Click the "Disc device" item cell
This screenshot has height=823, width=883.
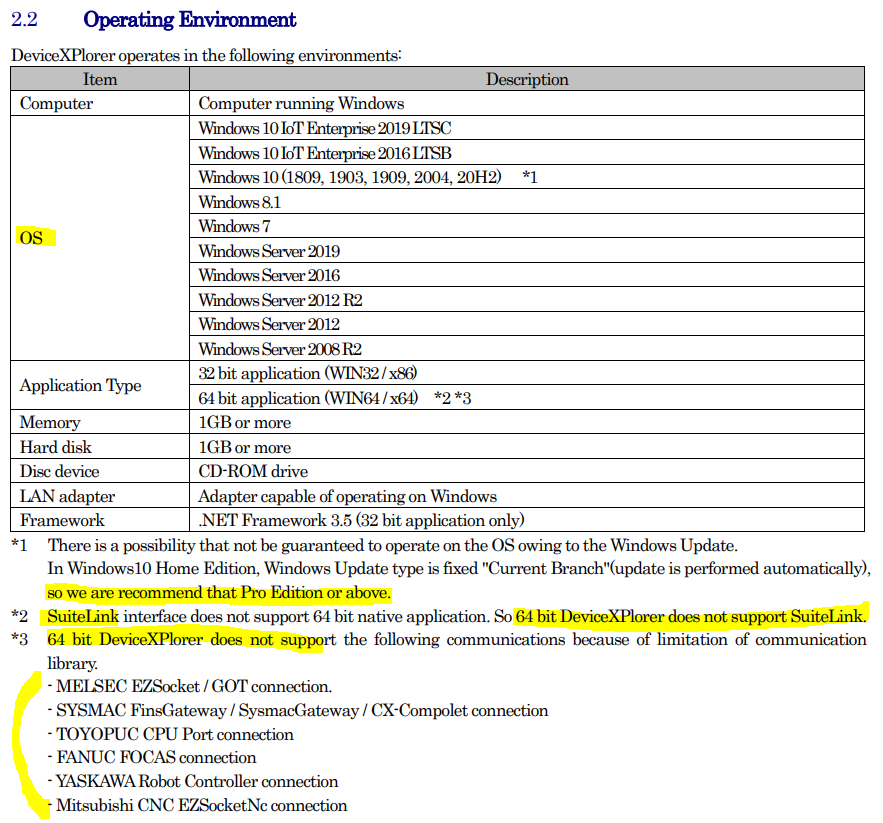[x=100, y=471]
